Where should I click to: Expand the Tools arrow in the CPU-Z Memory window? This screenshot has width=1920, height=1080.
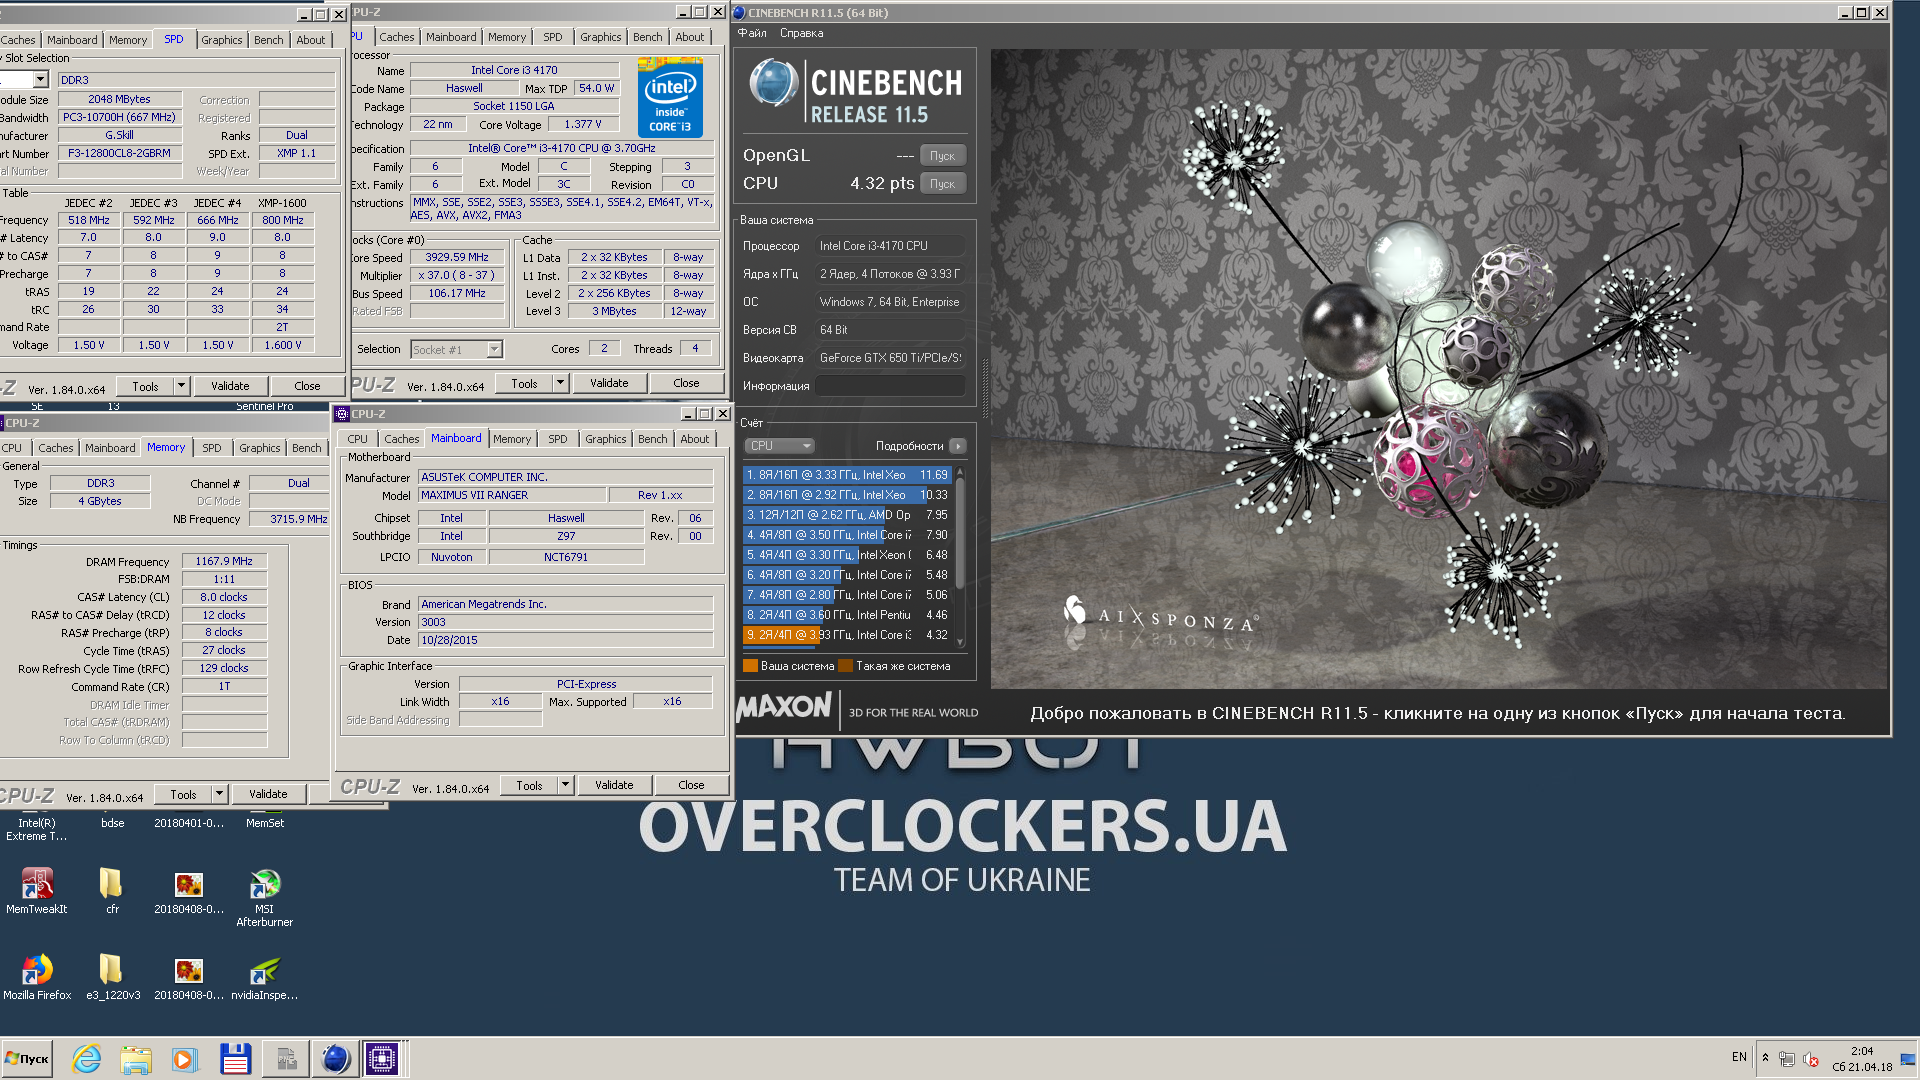point(219,794)
